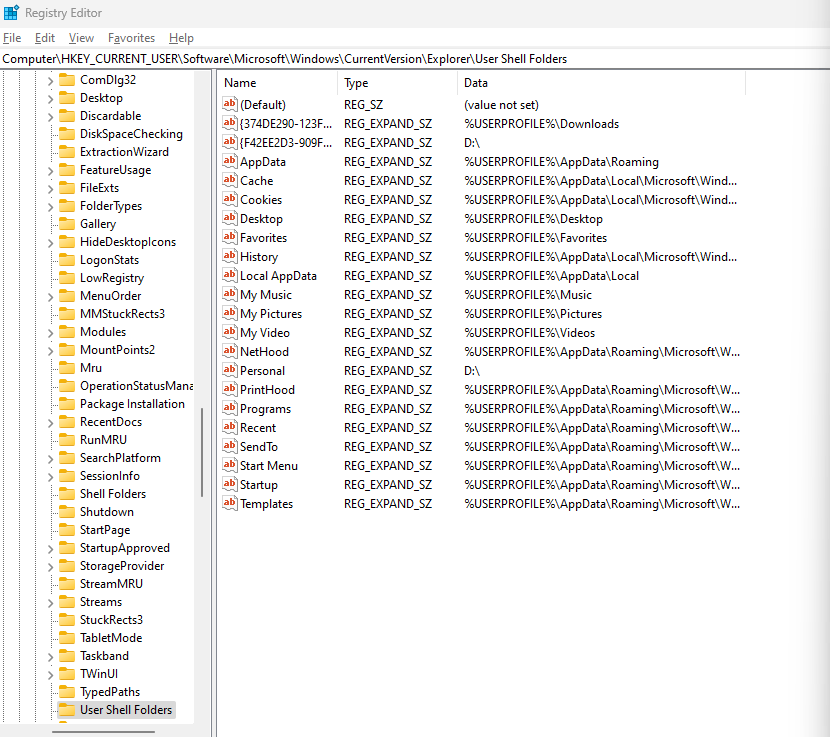This screenshot has height=737, width=830.
Task: Sort values by the Data column header
Action: [x=601, y=83]
